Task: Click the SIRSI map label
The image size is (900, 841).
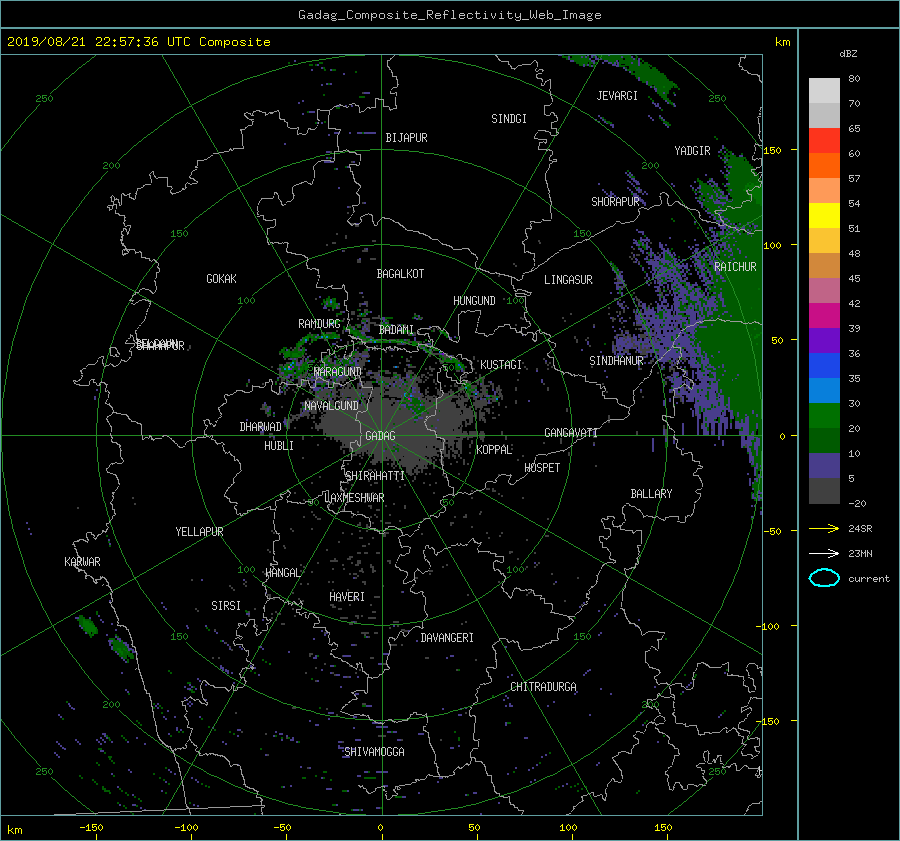Action: point(226,606)
